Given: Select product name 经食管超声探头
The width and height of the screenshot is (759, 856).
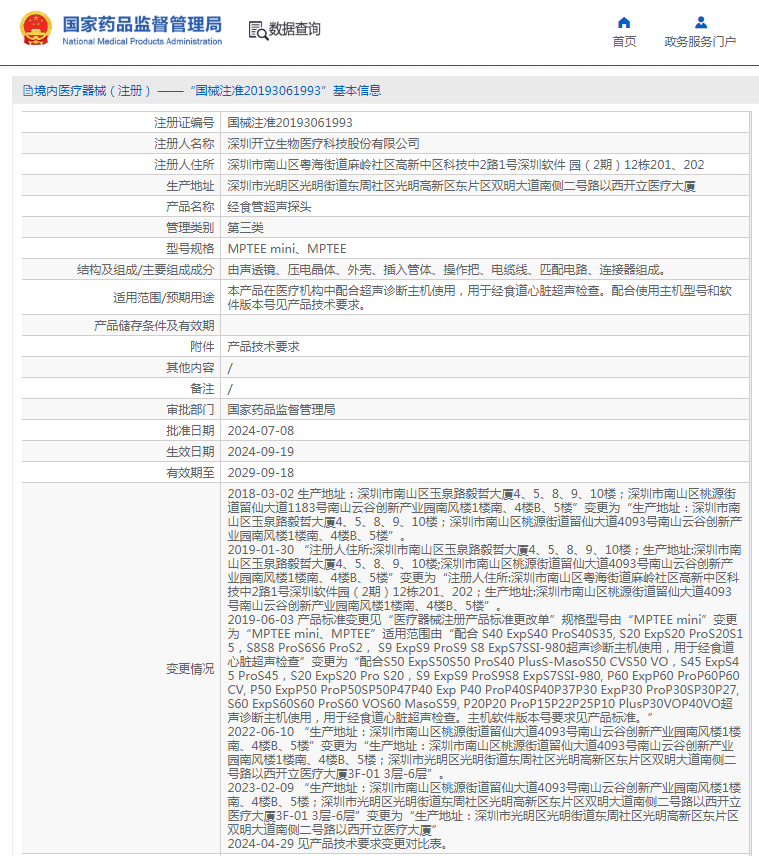Looking at the screenshot, I should coord(269,207).
